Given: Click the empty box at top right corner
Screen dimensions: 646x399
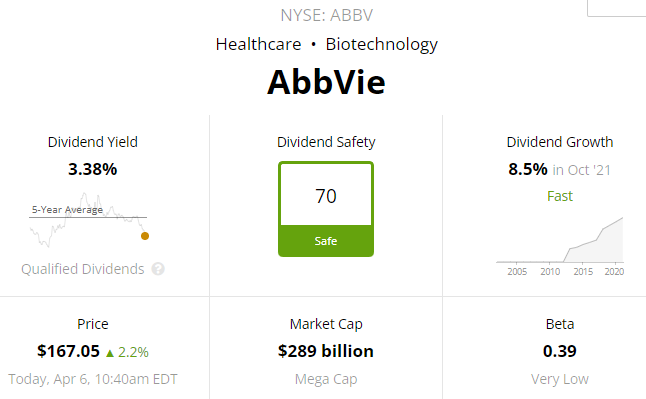Looking at the screenshot, I should [x=616, y=8].
